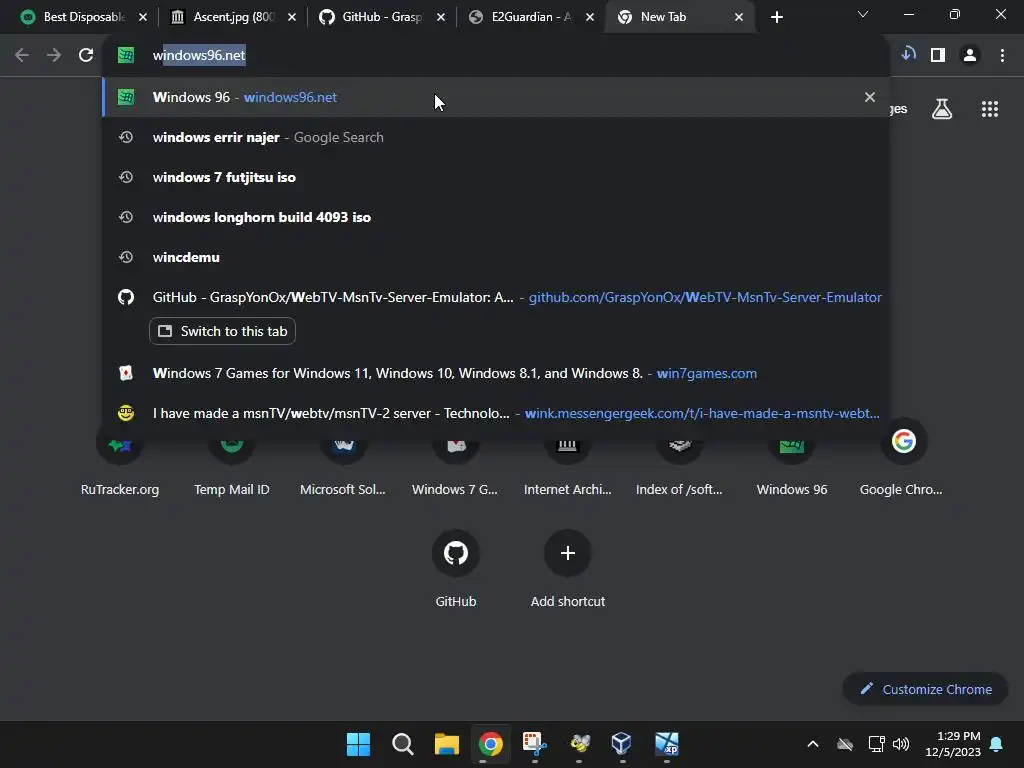Open the GitHub shortcut tile
This screenshot has width=1024, height=768.
pyautogui.click(x=456, y=568)
